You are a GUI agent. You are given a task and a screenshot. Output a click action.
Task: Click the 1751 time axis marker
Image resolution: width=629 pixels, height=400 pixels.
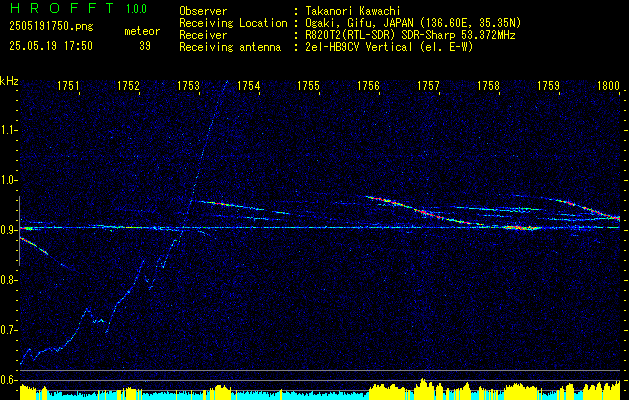point(69,86)
